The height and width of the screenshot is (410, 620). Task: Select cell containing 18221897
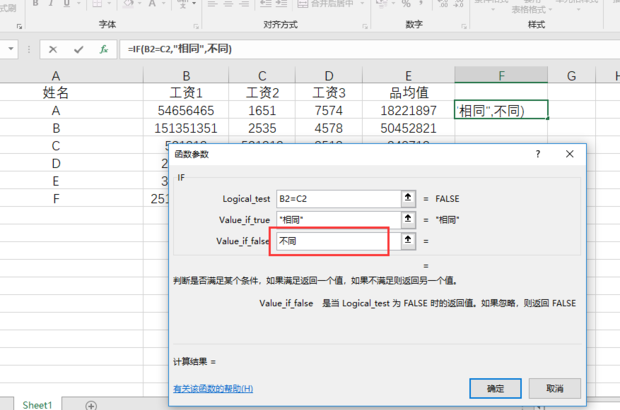(408, 110)
